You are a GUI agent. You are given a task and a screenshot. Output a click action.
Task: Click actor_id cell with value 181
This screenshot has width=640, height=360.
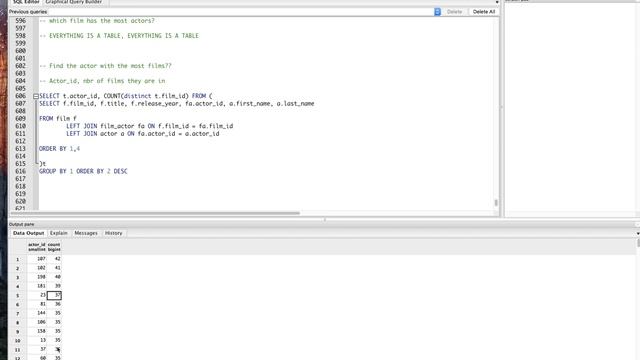pos(37,286)
